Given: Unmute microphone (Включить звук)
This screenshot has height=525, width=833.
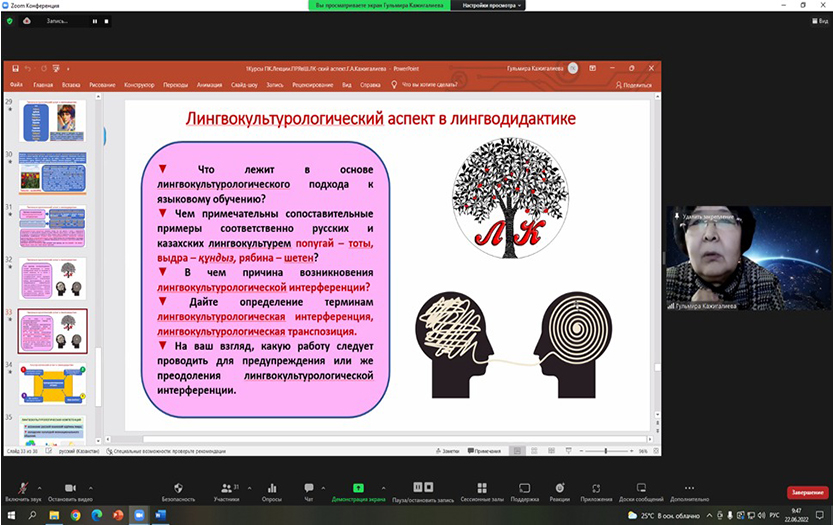Looking at the screenshot, I should [x=22, y=486].
